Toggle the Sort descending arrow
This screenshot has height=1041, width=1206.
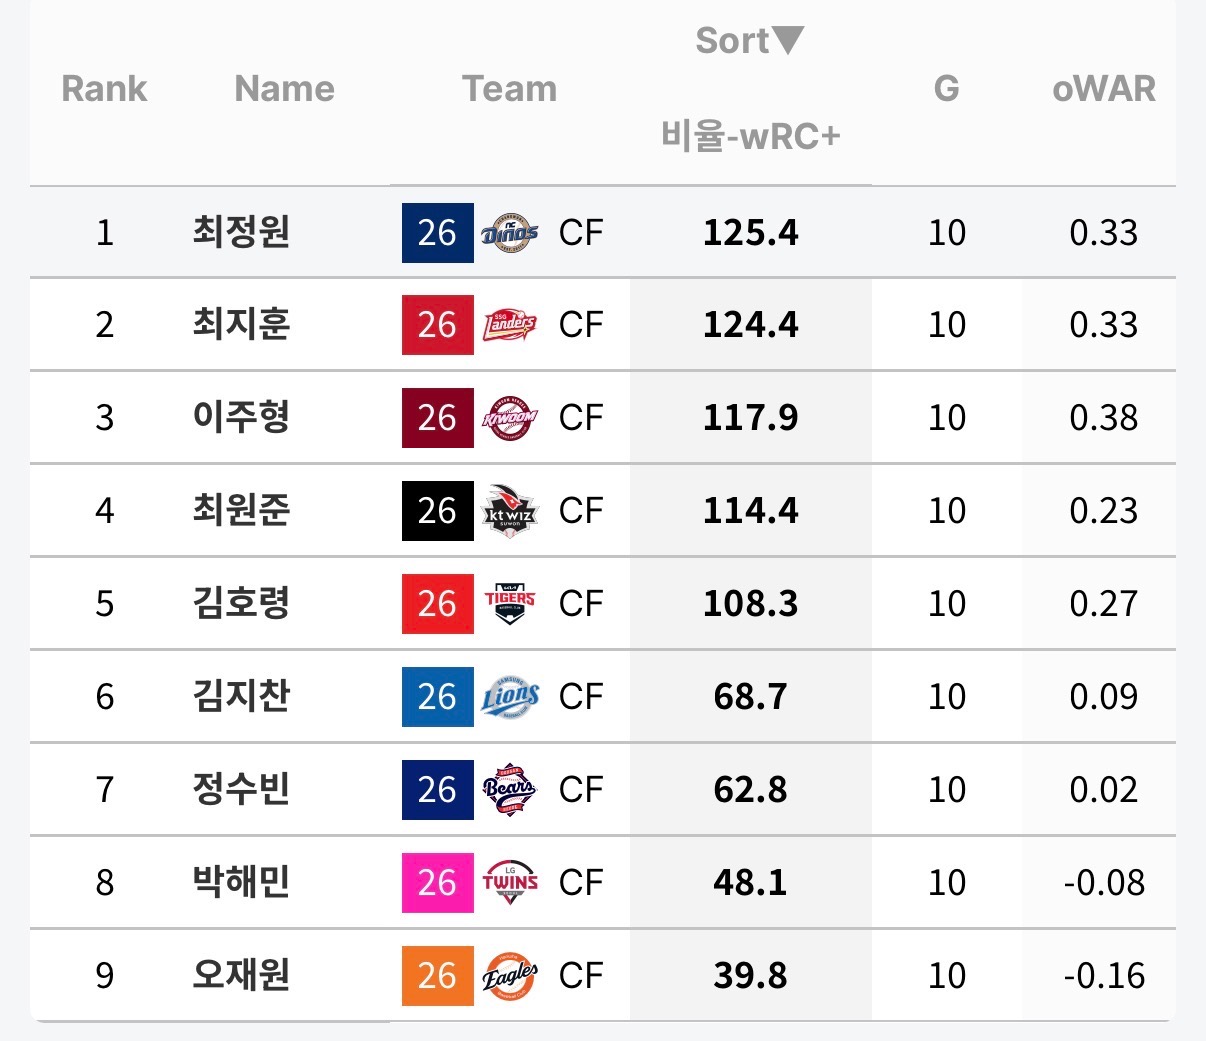tap(788, 41)
